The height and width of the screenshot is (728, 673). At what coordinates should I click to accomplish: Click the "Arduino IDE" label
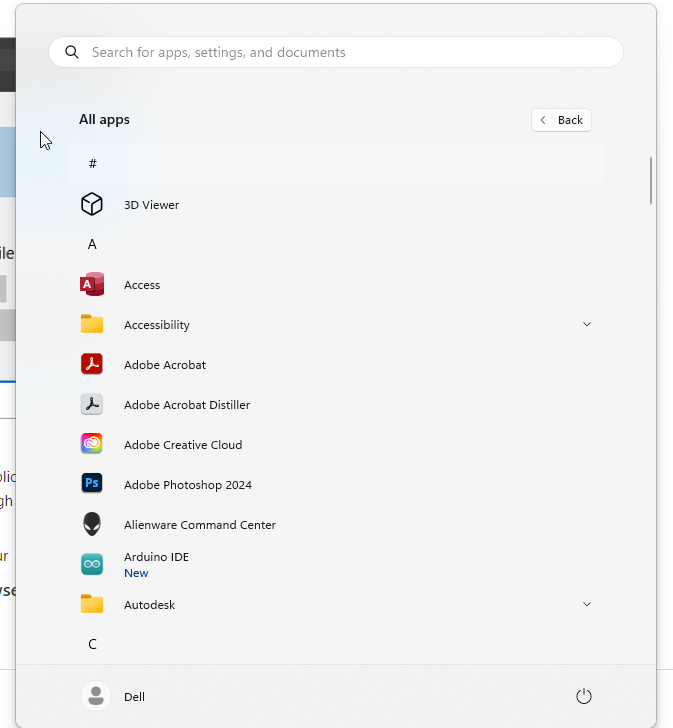pyautogui.click(x=156, y=557)
